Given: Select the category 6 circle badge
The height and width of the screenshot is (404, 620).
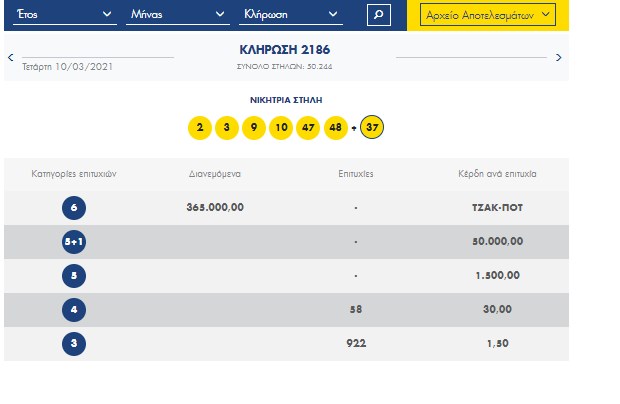Looking at the screenshot, I should click(x=72, y=209).
